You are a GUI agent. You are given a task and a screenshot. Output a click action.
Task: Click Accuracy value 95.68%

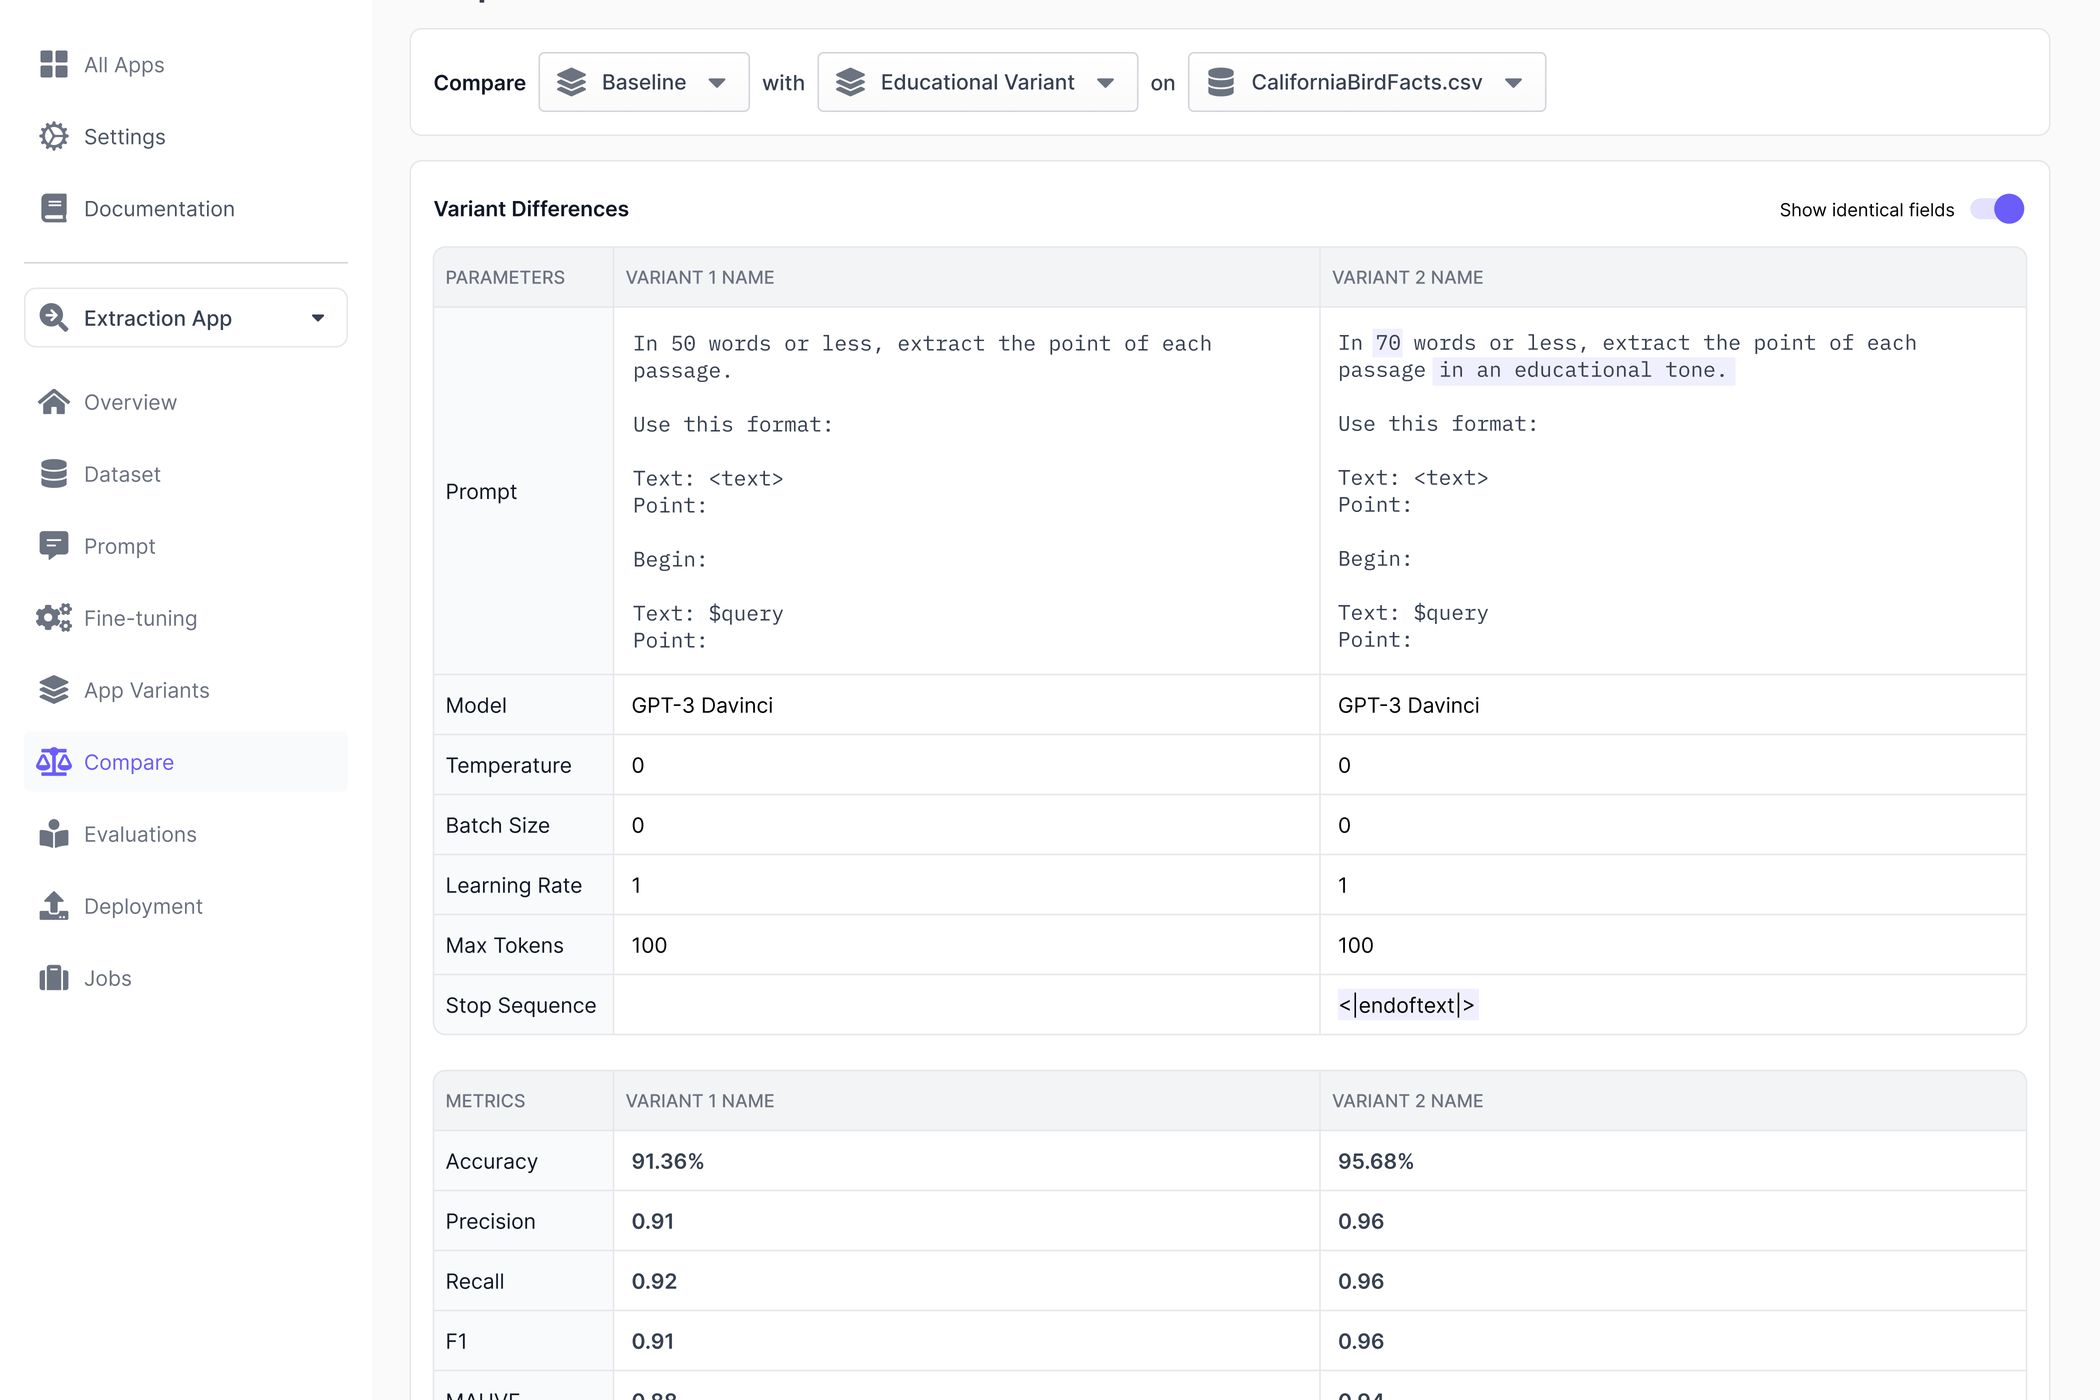tap(1375, 1161)
